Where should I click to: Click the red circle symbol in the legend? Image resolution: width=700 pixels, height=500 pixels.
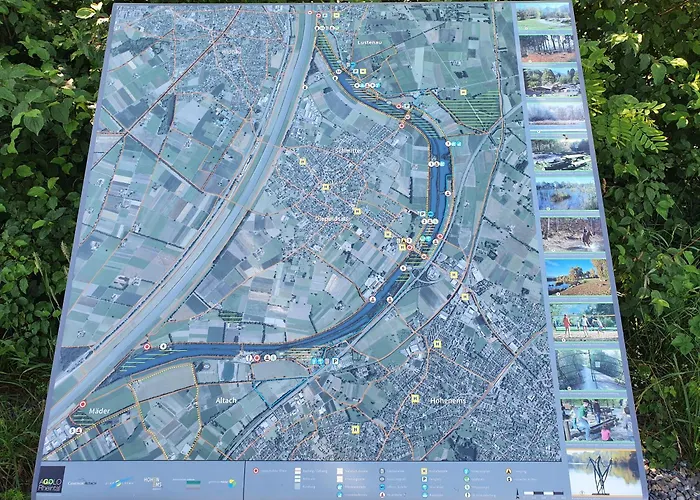[x=258, y=470]
